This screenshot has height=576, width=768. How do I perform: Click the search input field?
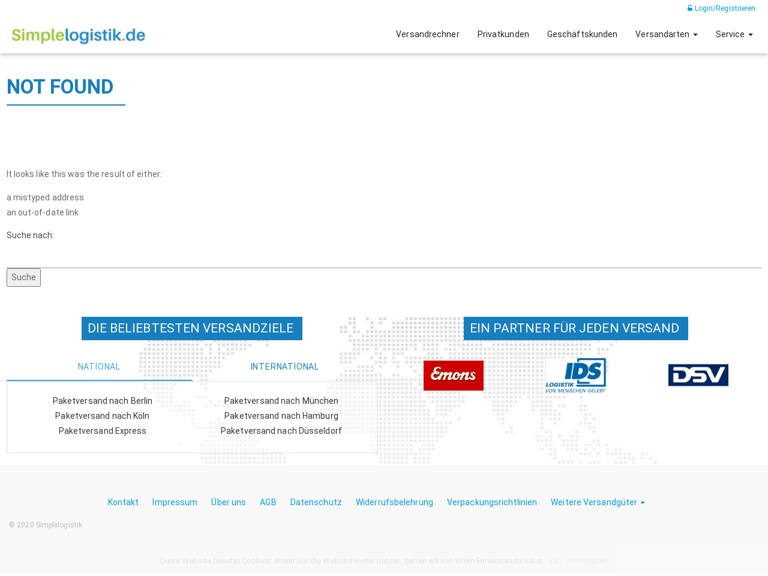point(384,257)
